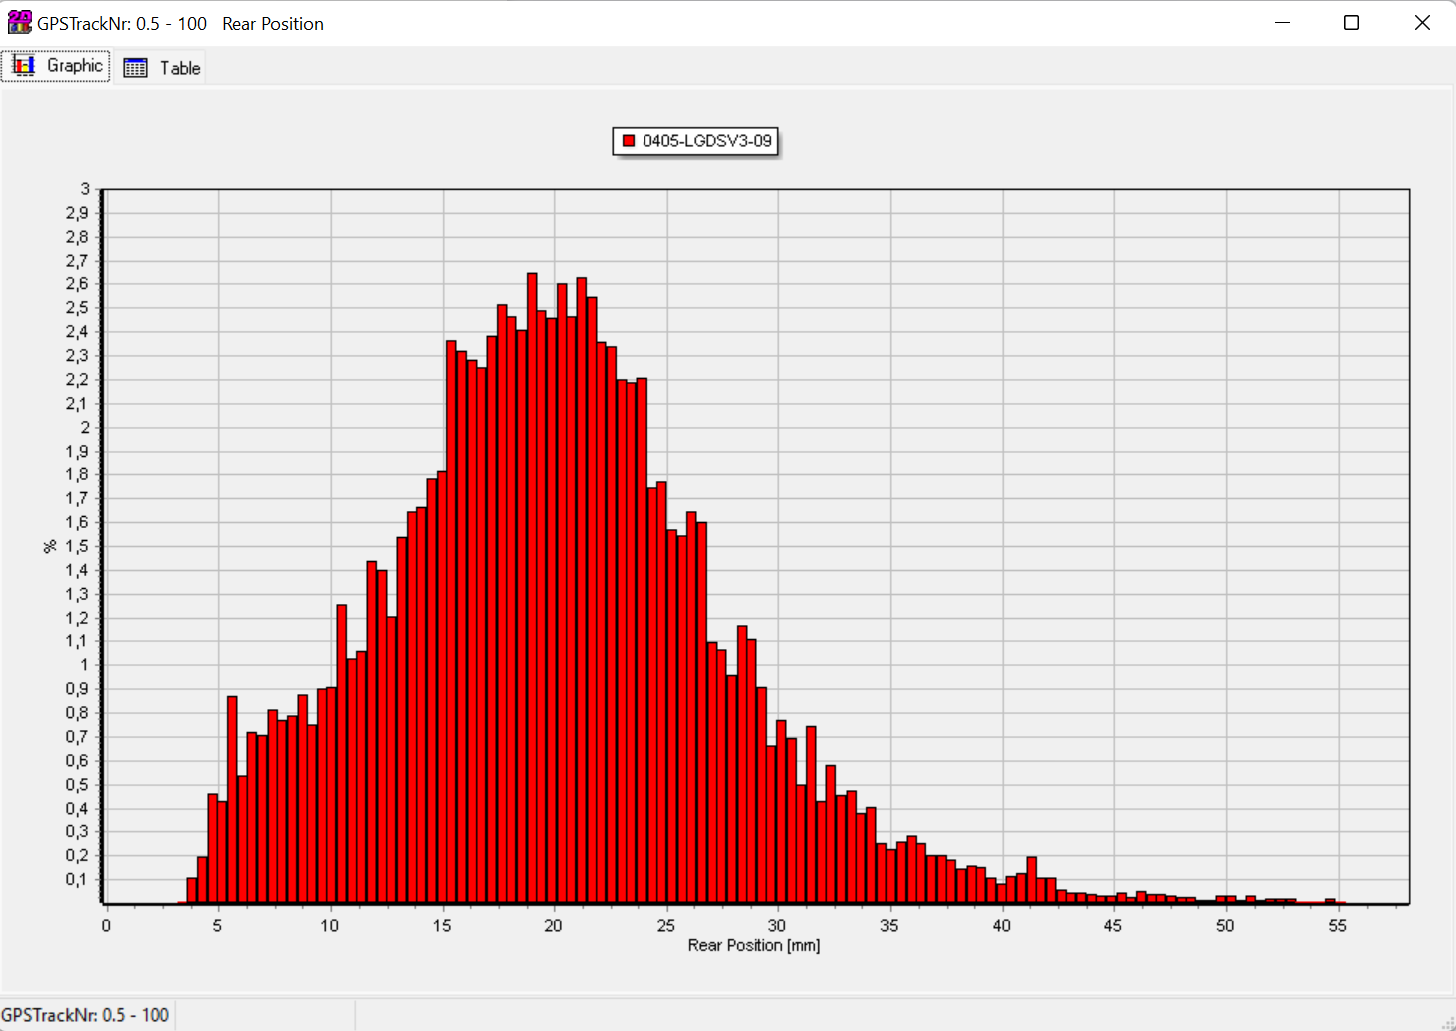Click the "Rear Position [mm]" x-axis title
Screen dimensions: 1456x1031
pos(753,945)
